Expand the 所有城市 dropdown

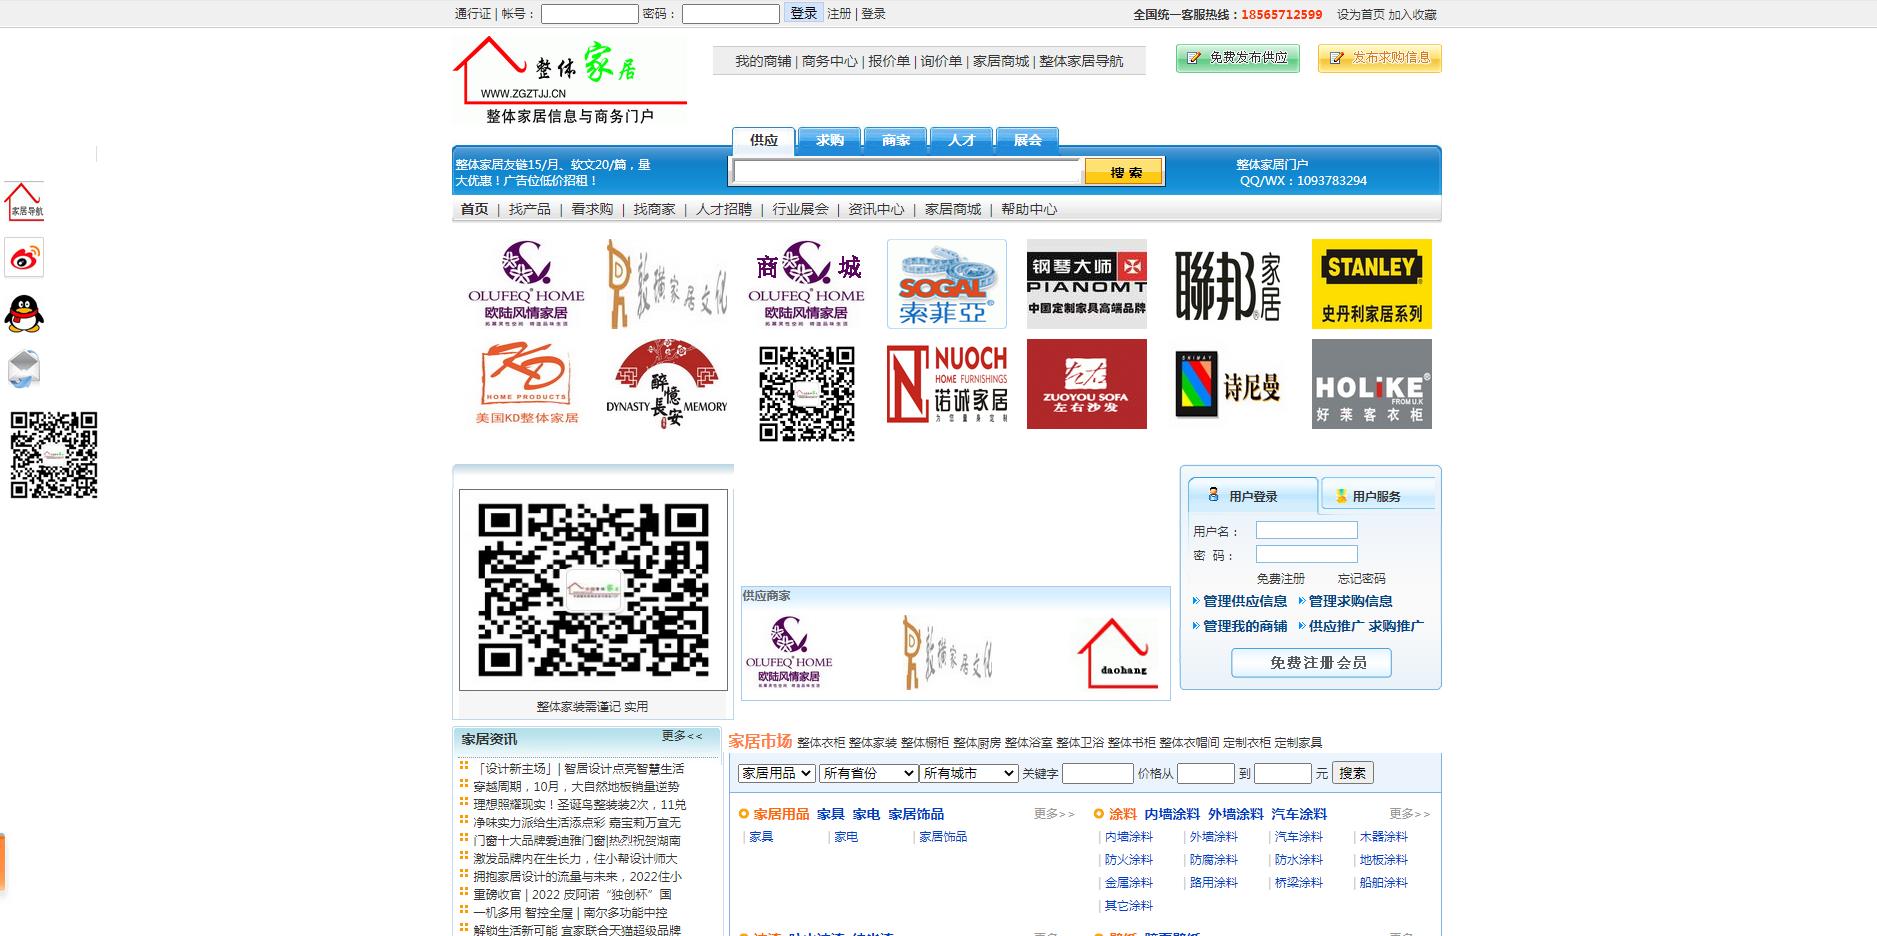point(969,773)
